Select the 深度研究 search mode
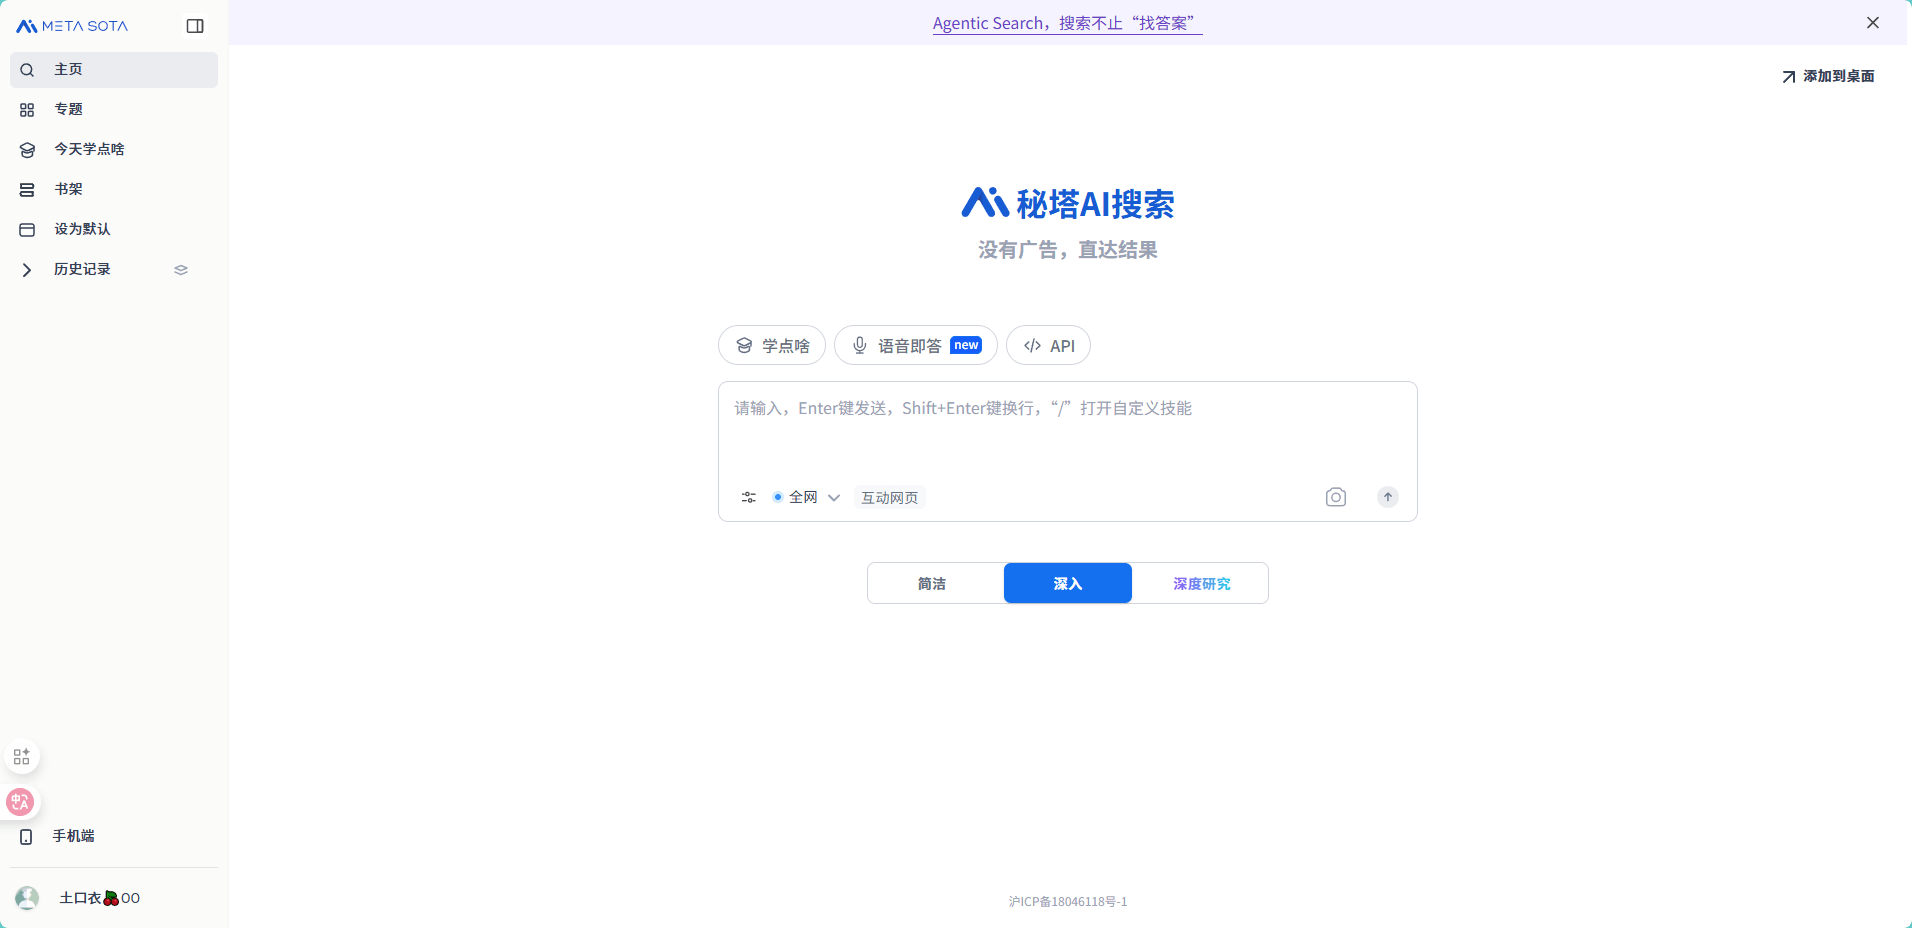The width and height of the screenshot is (1912, 928). click(1201, 584)
